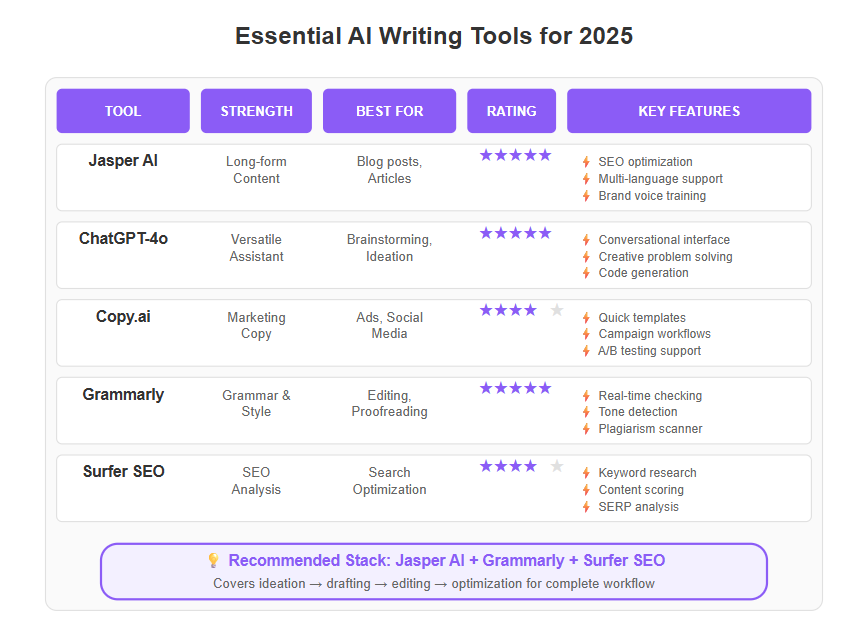Click the TOOL column header

(x=123, y=111)
